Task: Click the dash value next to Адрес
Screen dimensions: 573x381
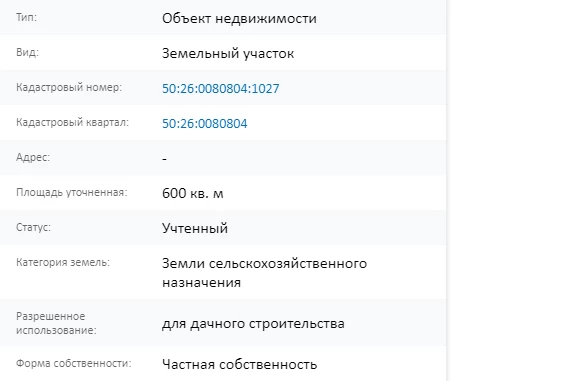Action: click(164, 159)
